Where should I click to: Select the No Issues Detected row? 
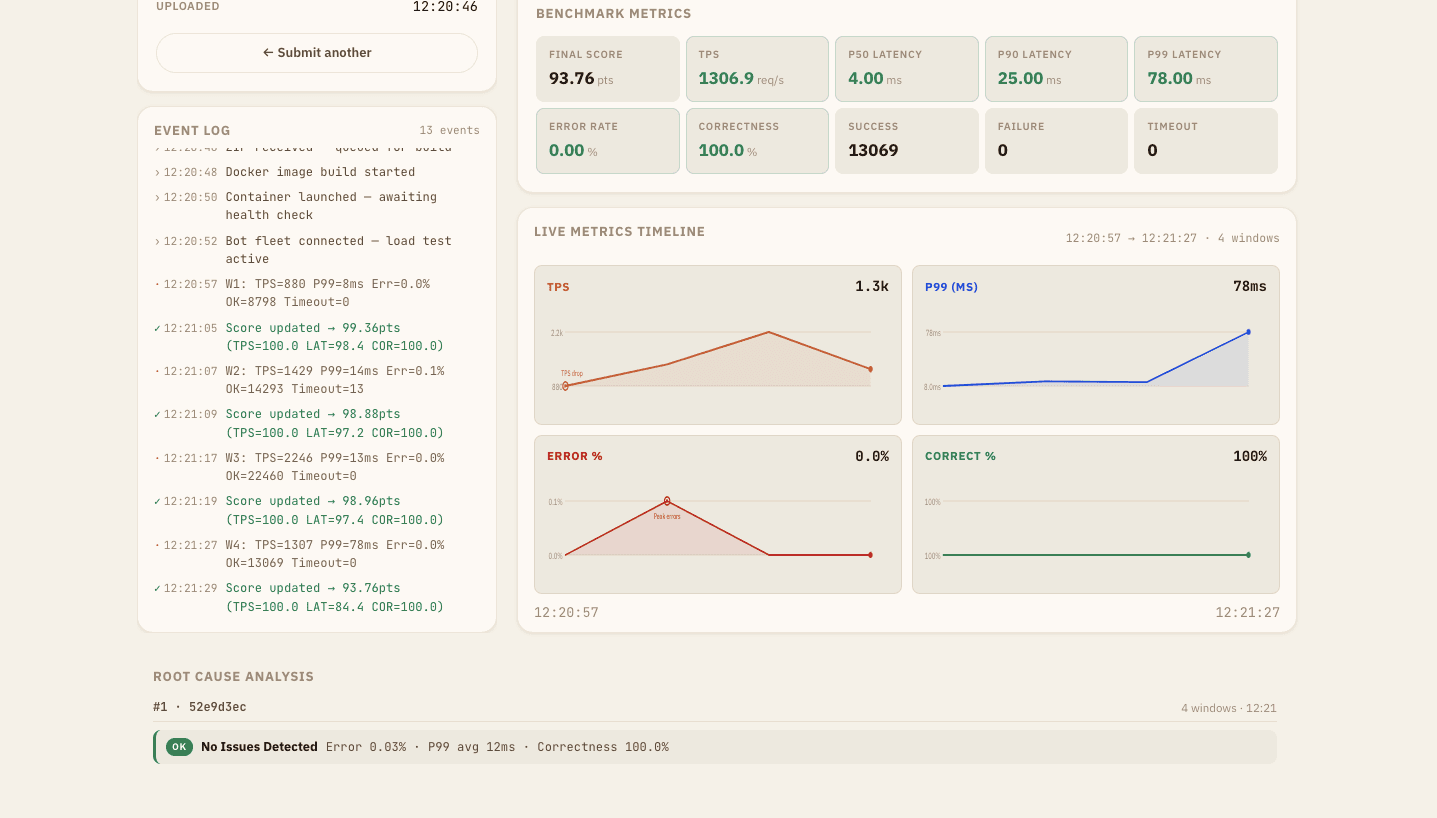[x=715, y=747]
